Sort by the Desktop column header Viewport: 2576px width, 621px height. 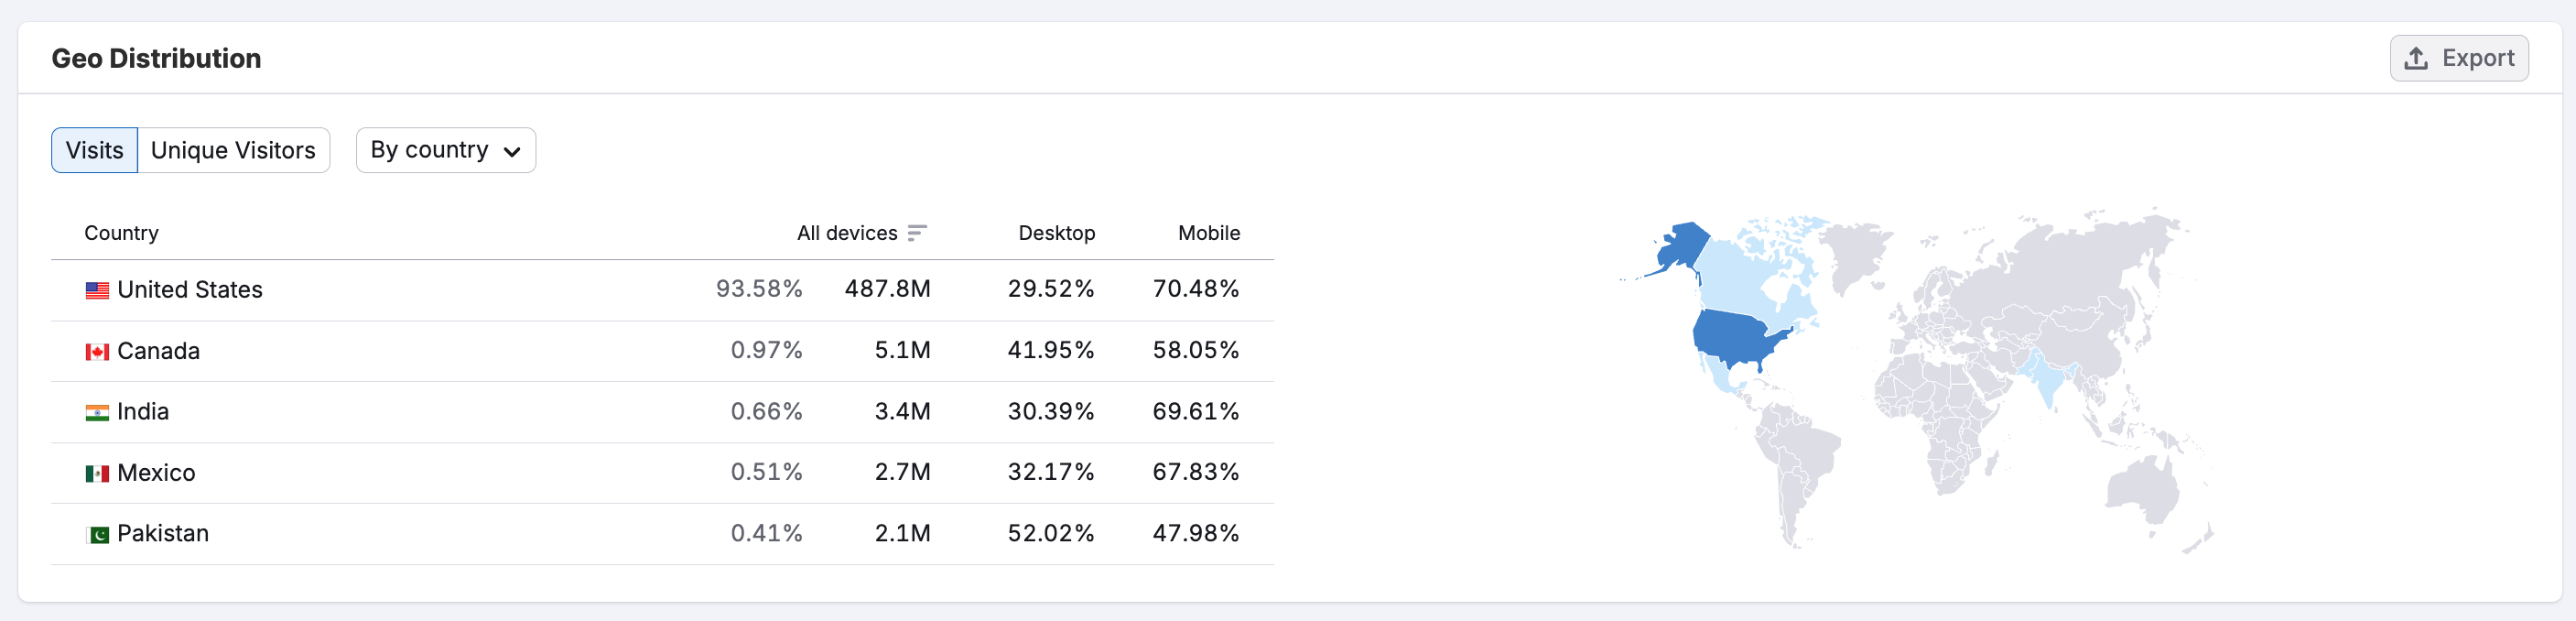(1056, 234)
